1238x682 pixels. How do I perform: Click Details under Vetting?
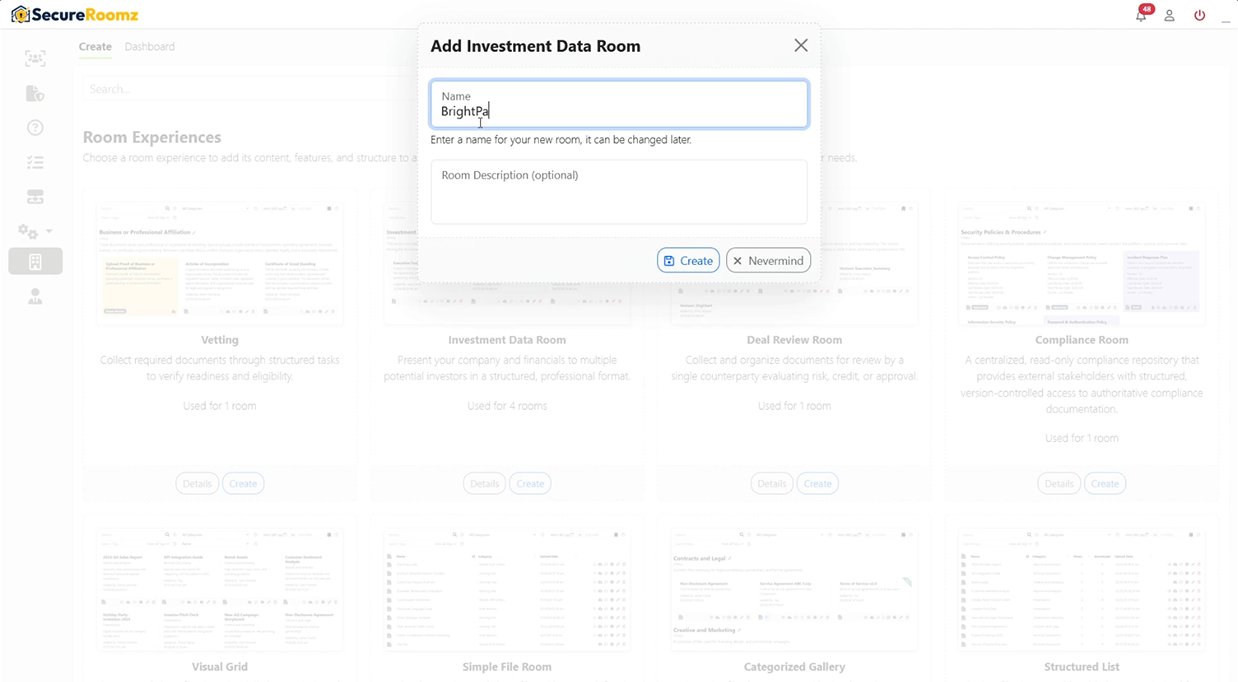(197, 483)
